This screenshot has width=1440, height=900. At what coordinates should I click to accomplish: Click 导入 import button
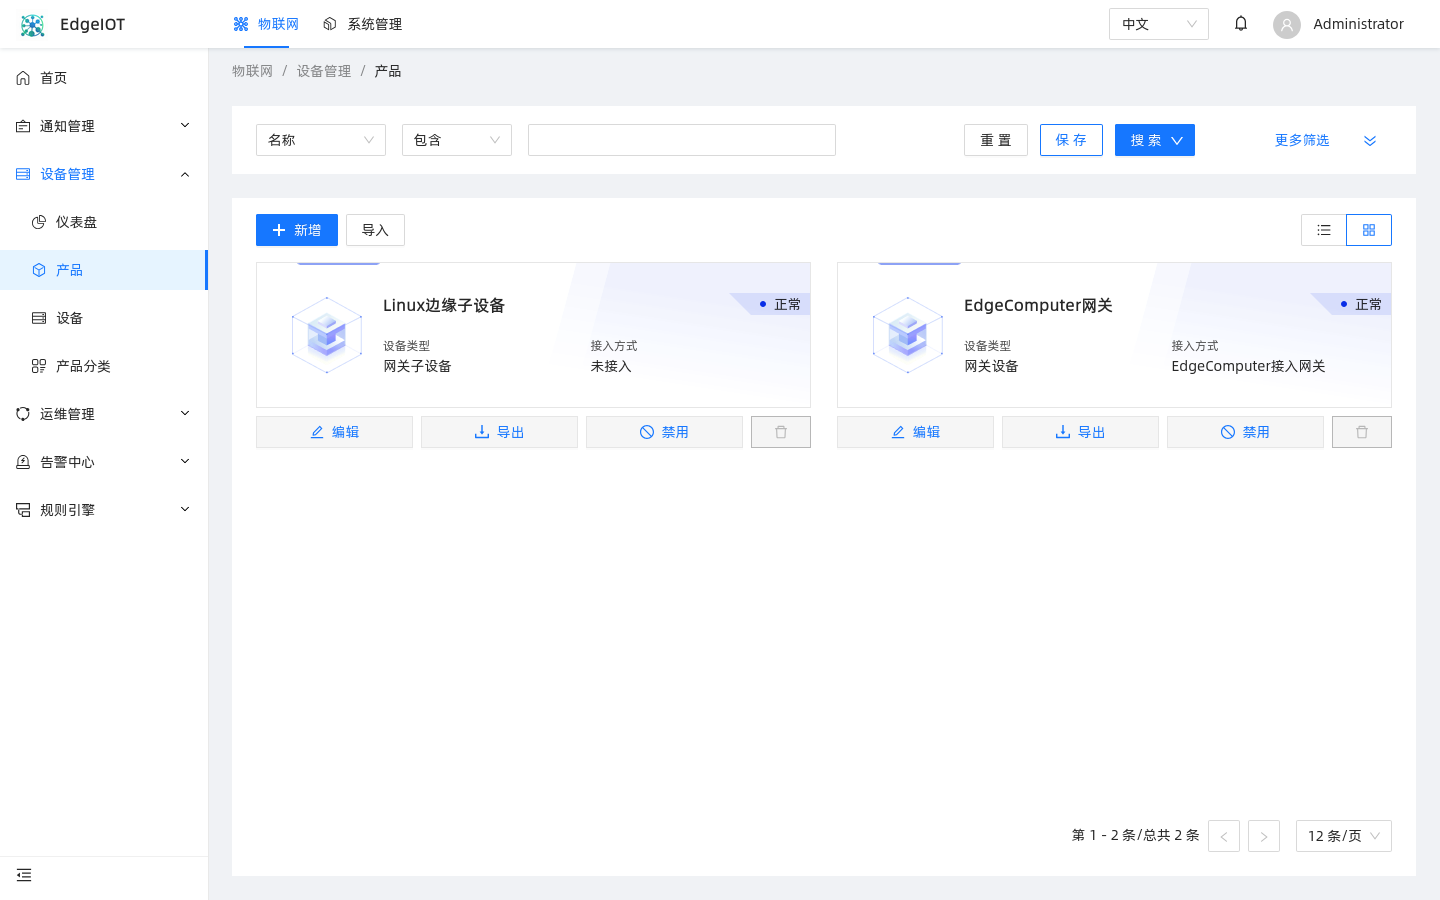[375, 230]
